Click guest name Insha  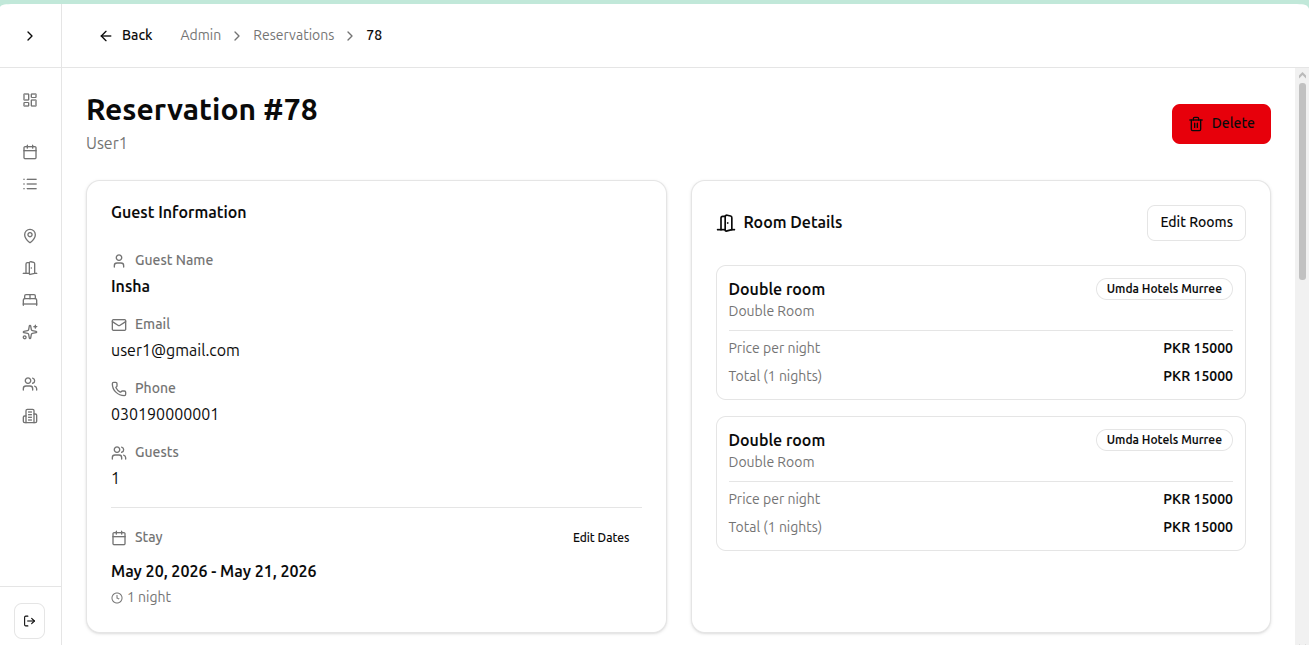tap(130, 286)
